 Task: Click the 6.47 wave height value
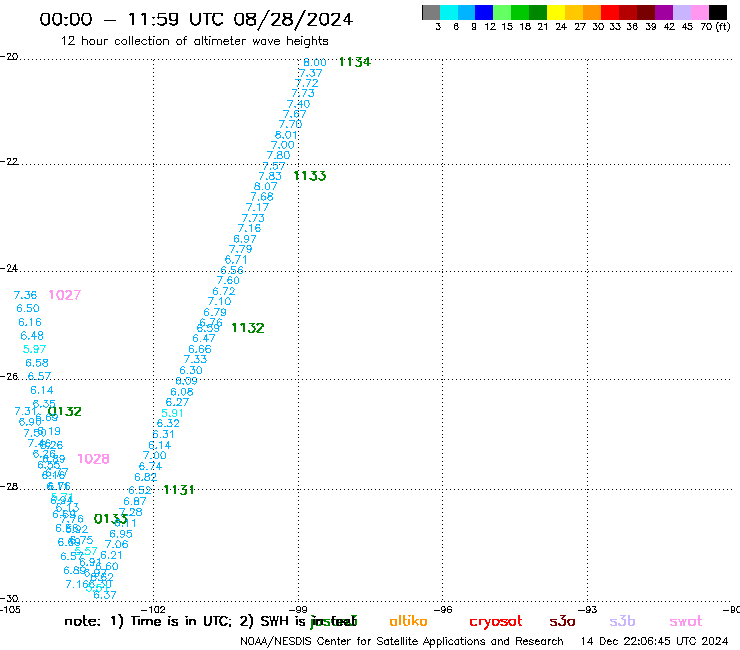click(204, 338)
